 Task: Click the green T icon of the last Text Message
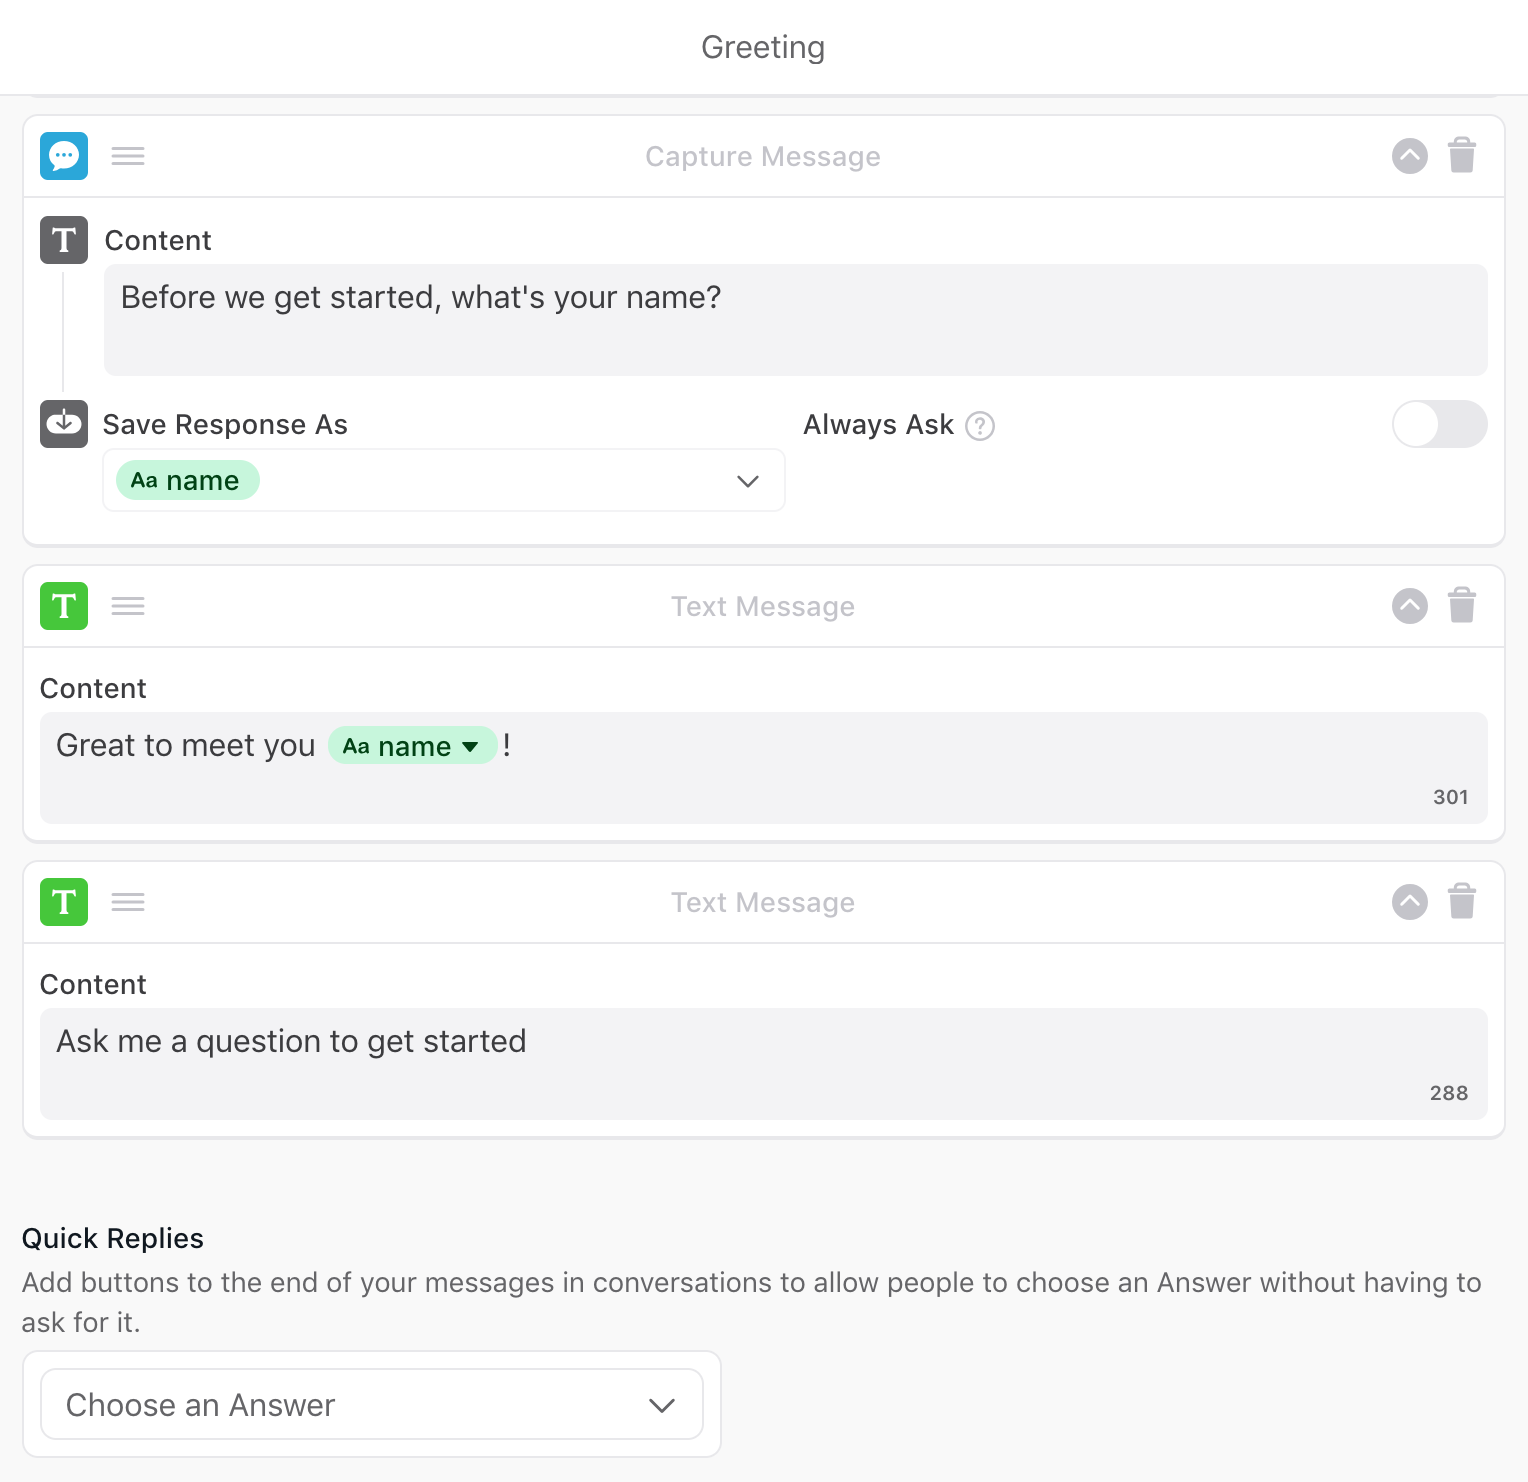tap(64, 902)
